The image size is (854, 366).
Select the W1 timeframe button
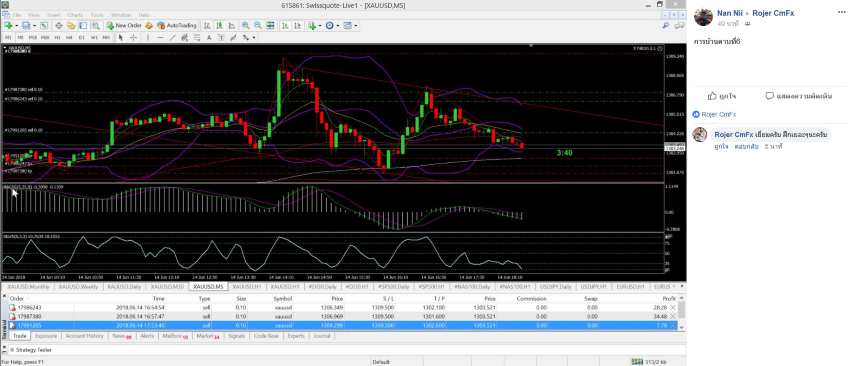[x=94, y=38]
